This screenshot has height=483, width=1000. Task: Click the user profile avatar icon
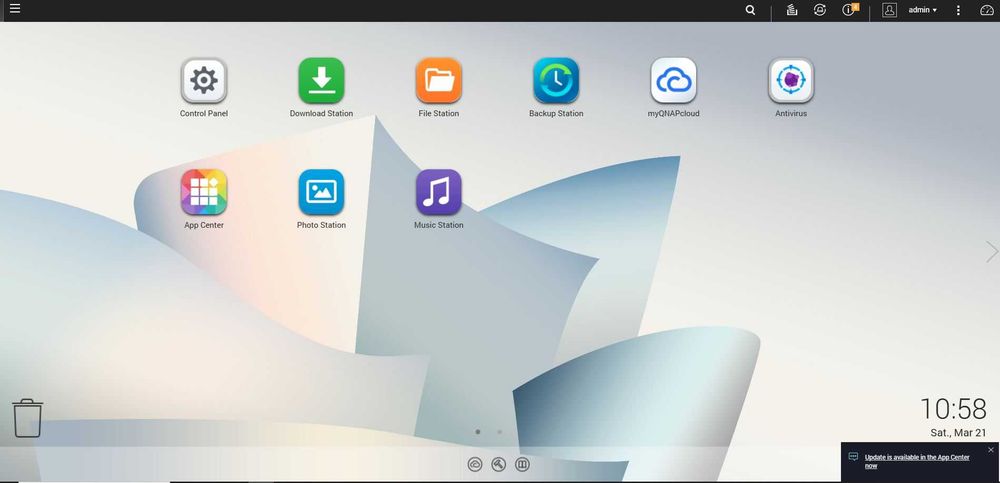click(889, 10)
